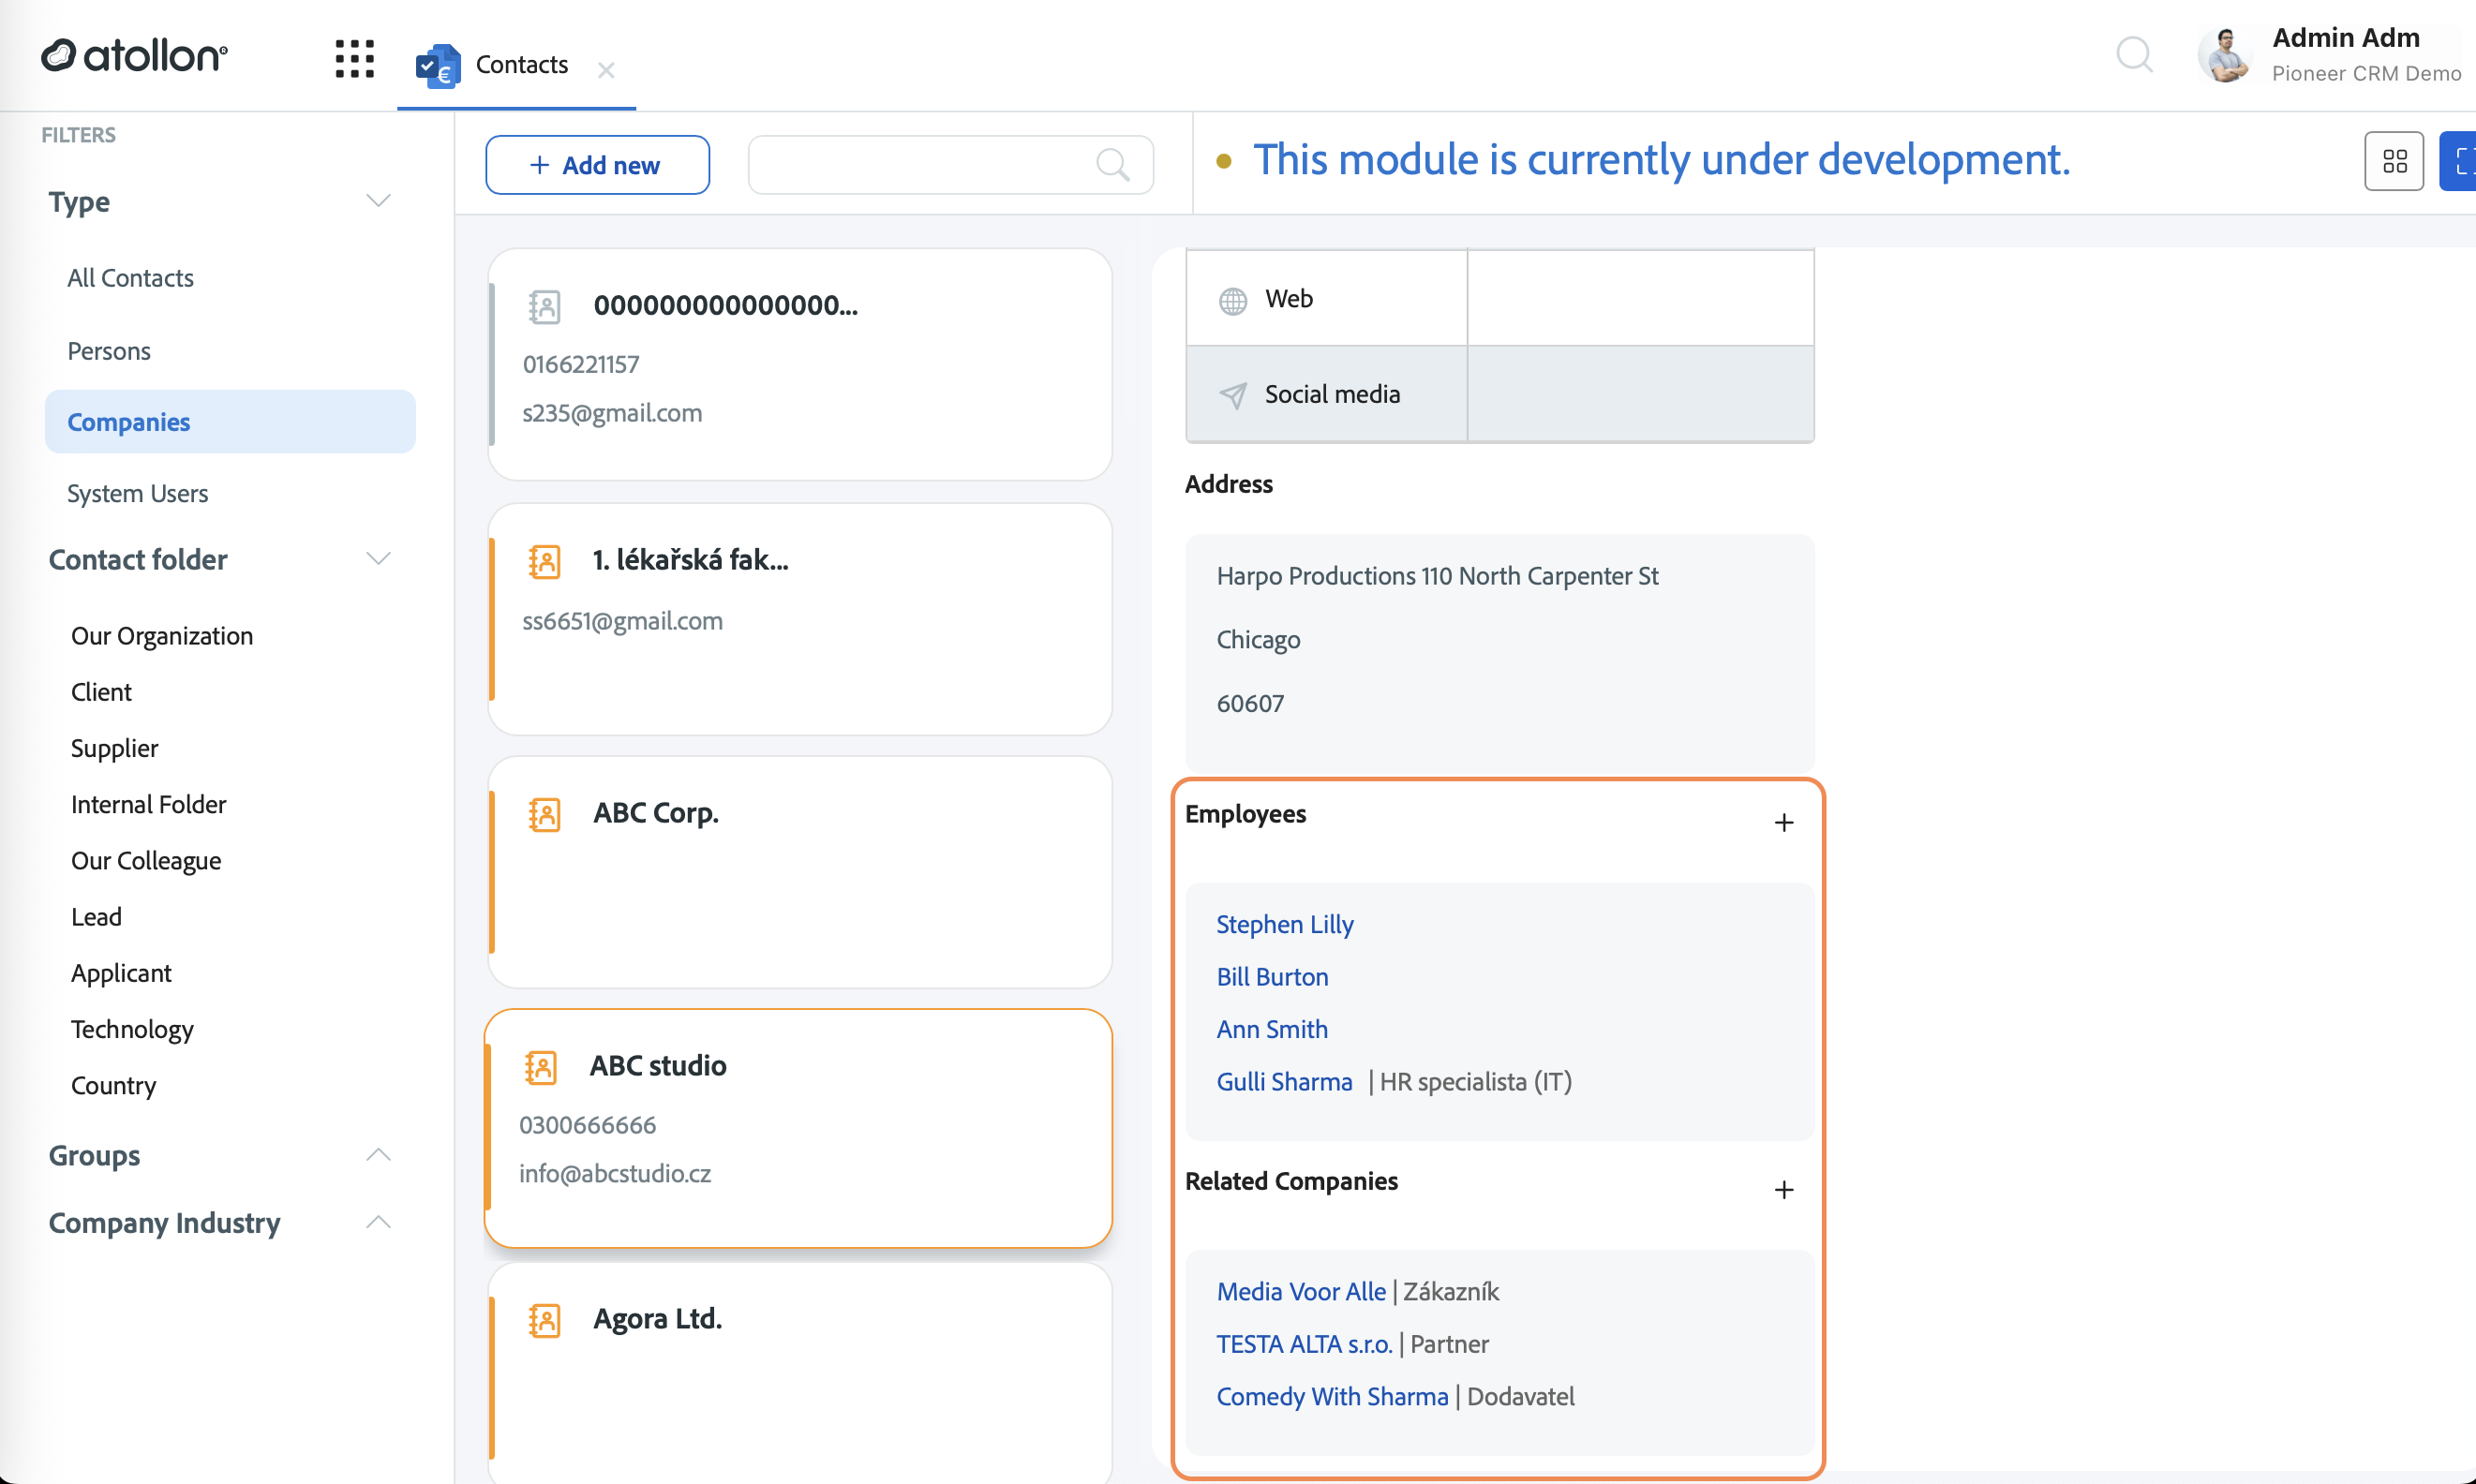Image resolution: width=2476 pixels, height=1484 pixels.
Task: Open Admin Adm profile avatar
Action: (2225, 55)
